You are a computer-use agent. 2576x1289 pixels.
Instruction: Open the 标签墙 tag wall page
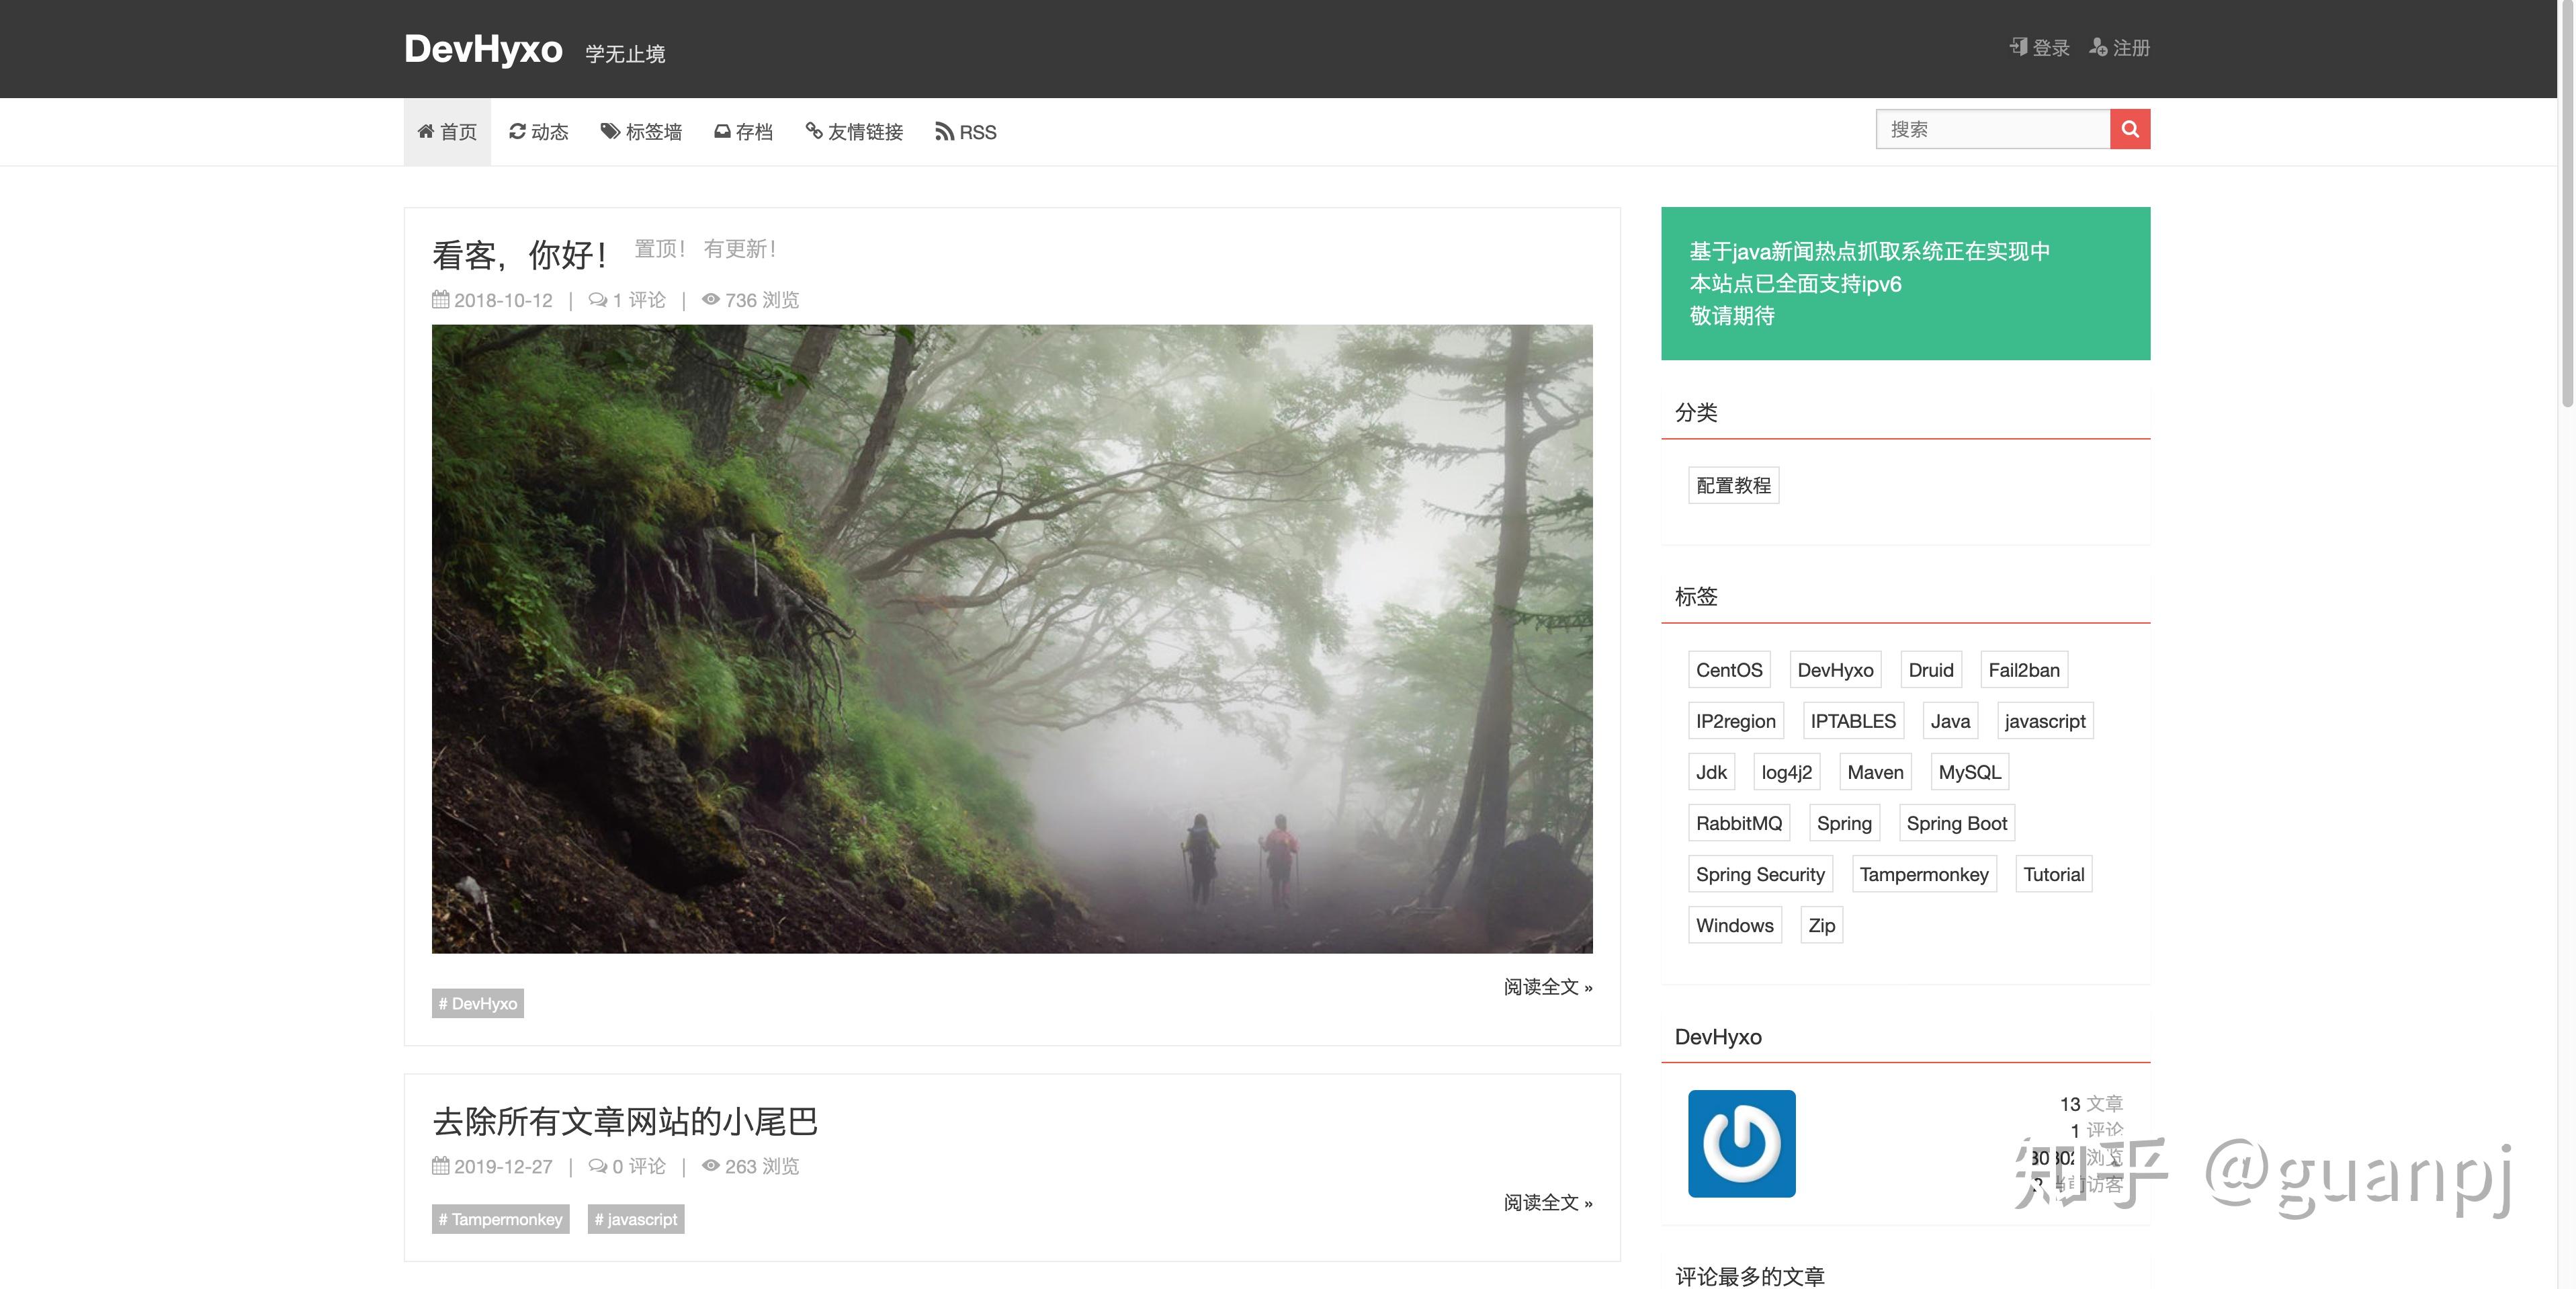pyautogui.click(x=641, y=132)
